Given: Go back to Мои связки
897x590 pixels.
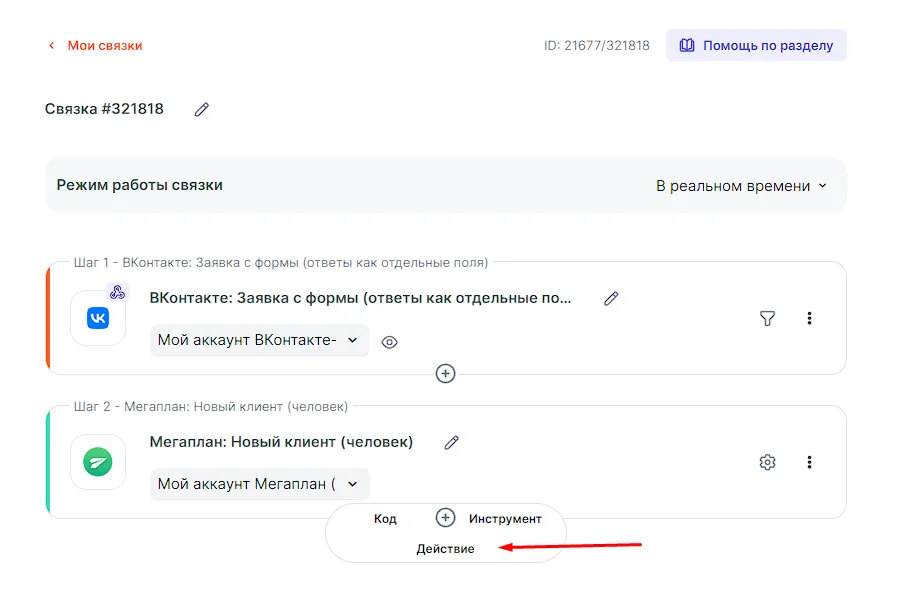Looking at the screenshot, I should 95,45.
